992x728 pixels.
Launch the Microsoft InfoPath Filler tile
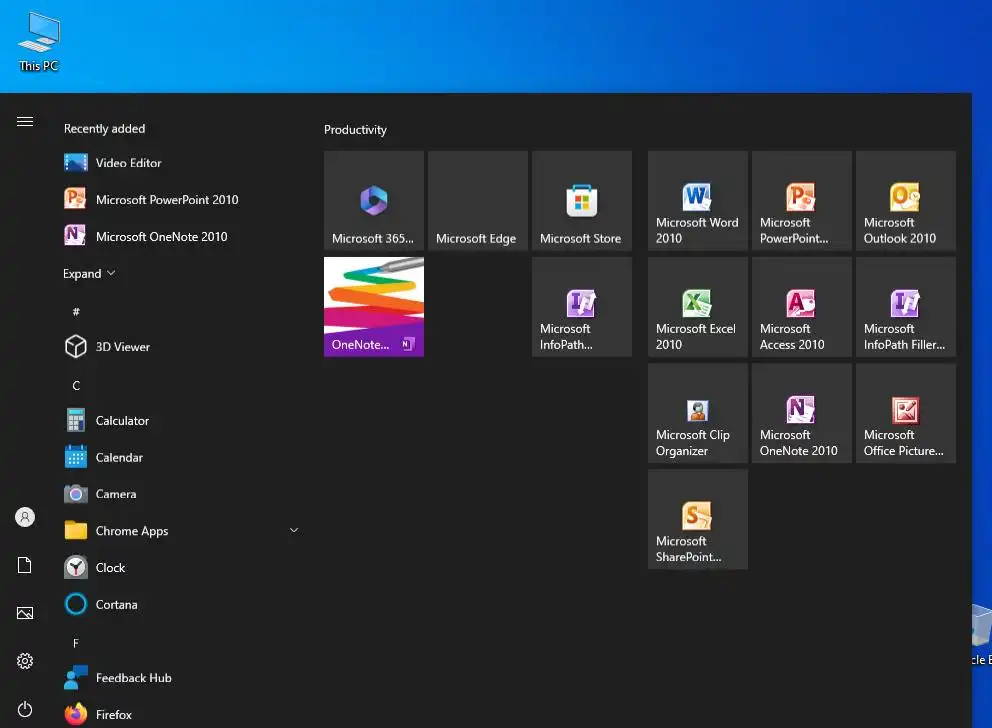pos(906,307)
